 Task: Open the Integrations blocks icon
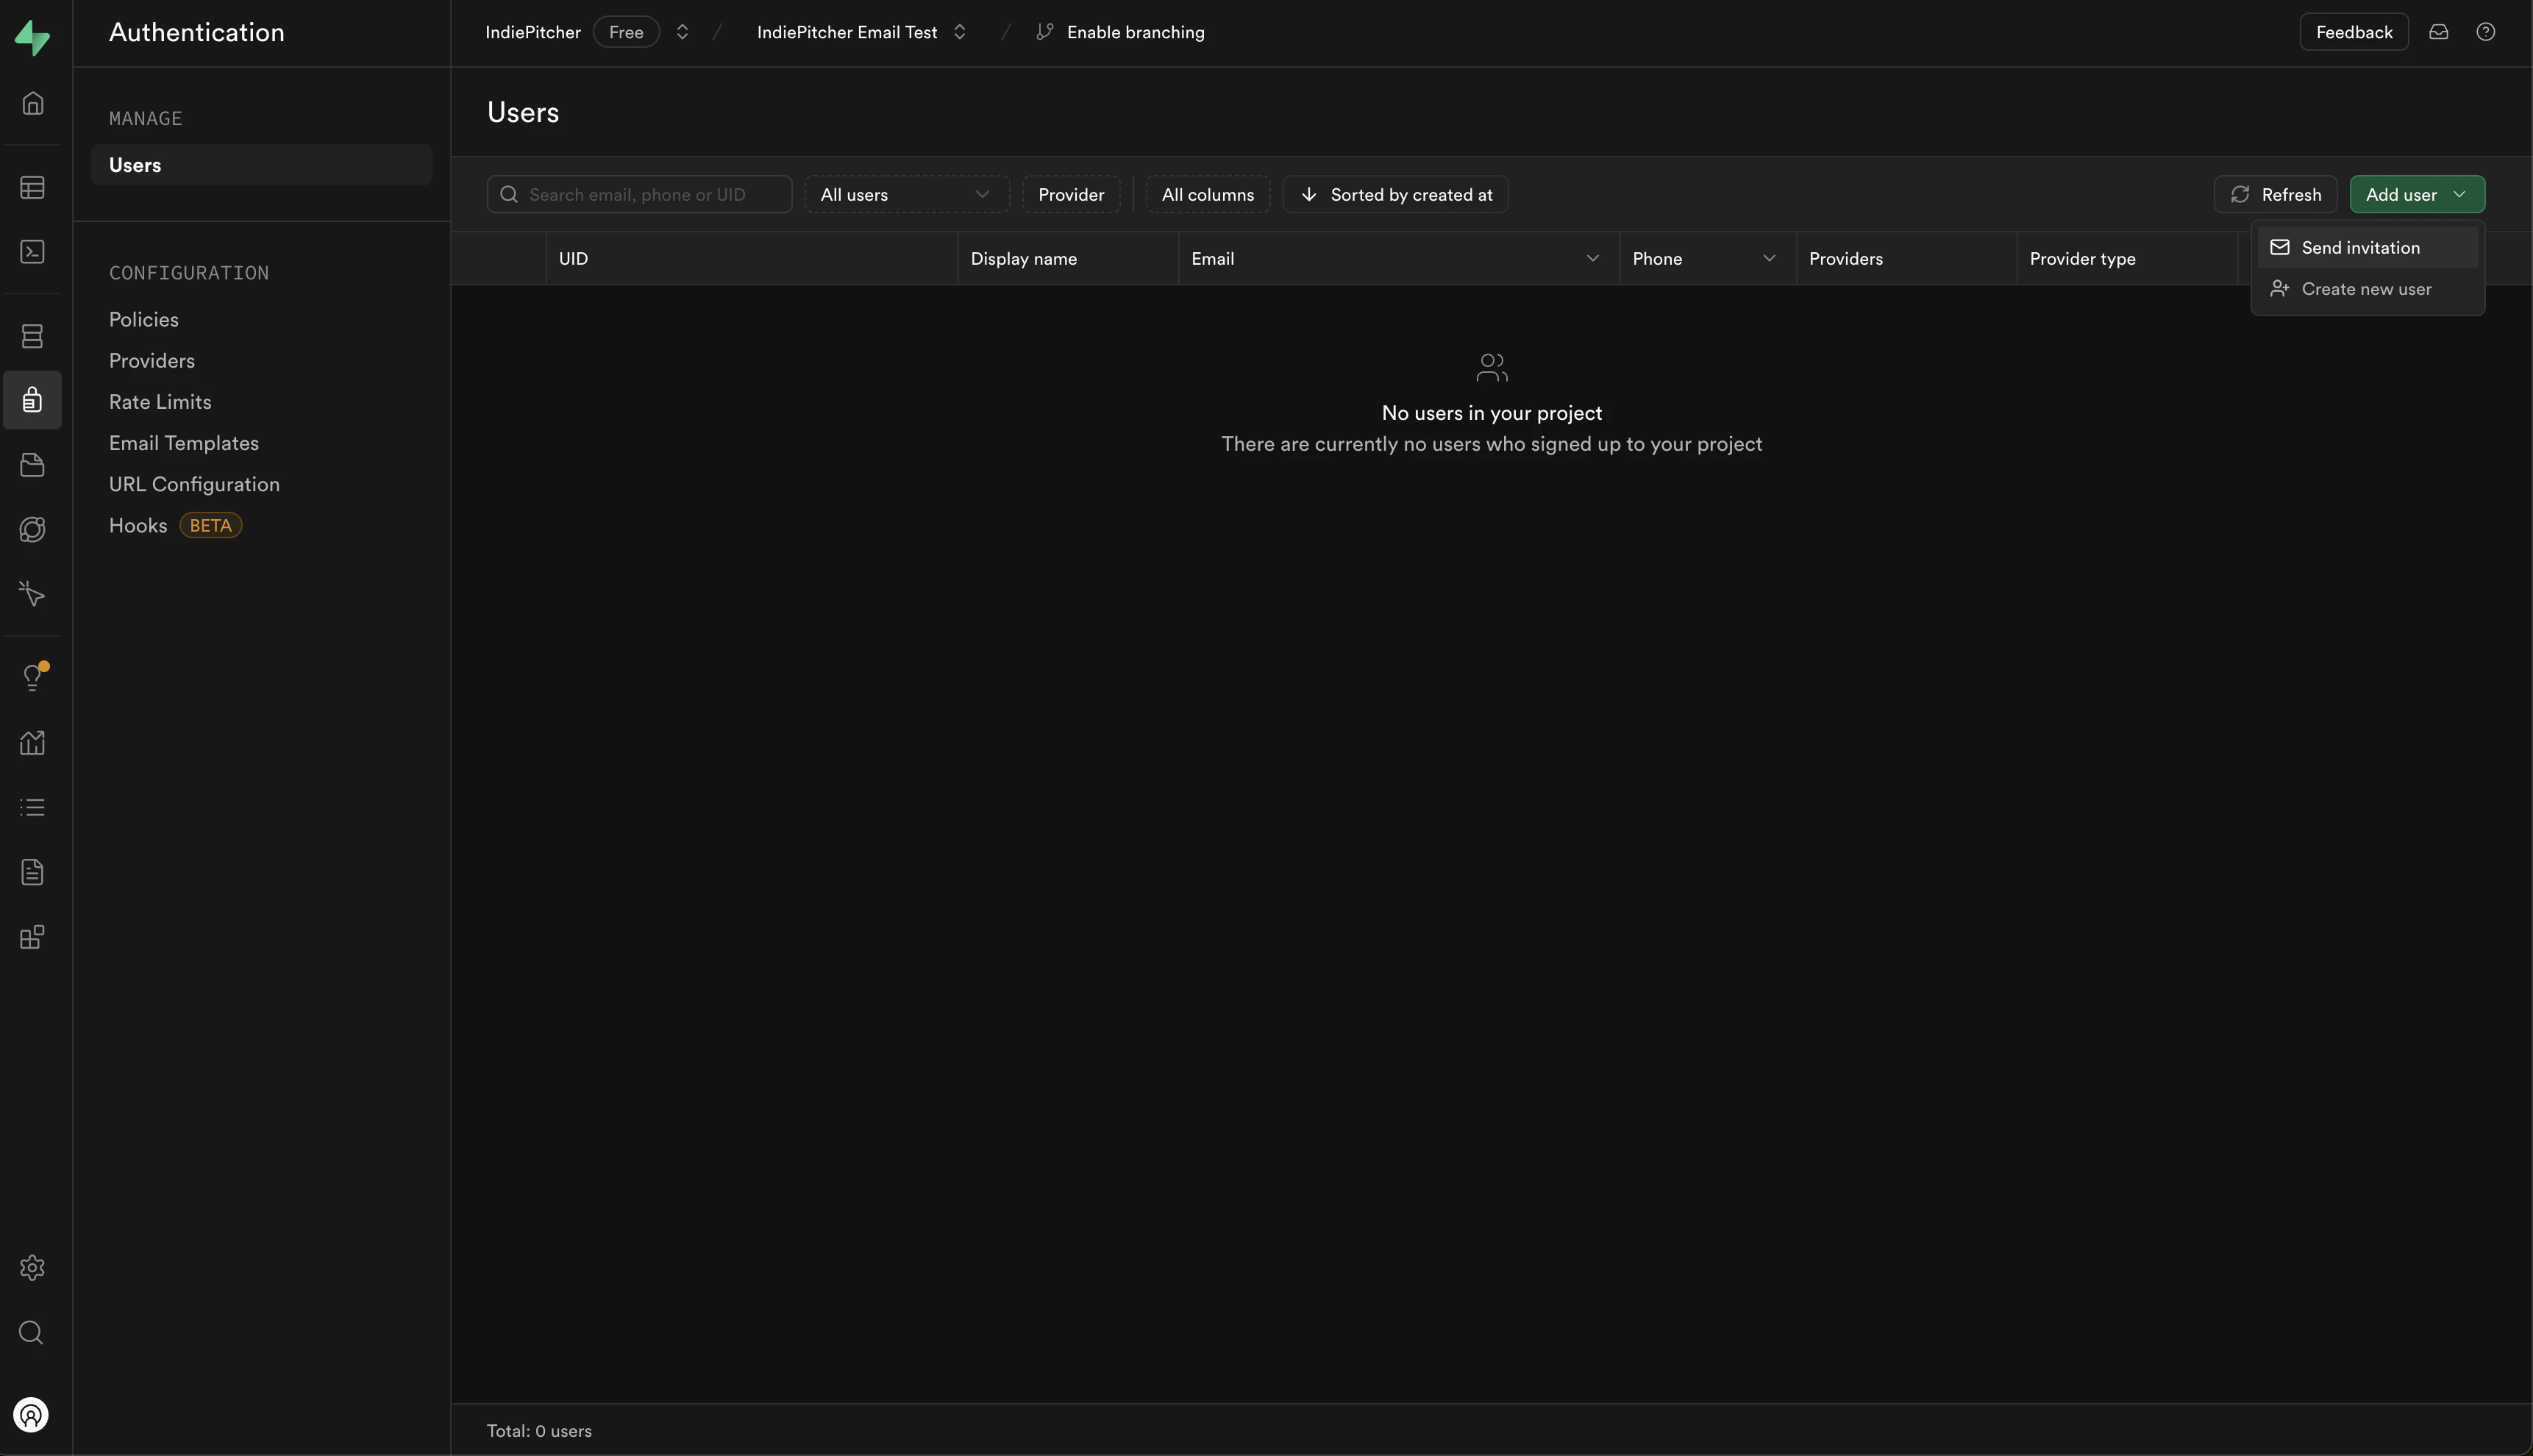click(32, 937)
